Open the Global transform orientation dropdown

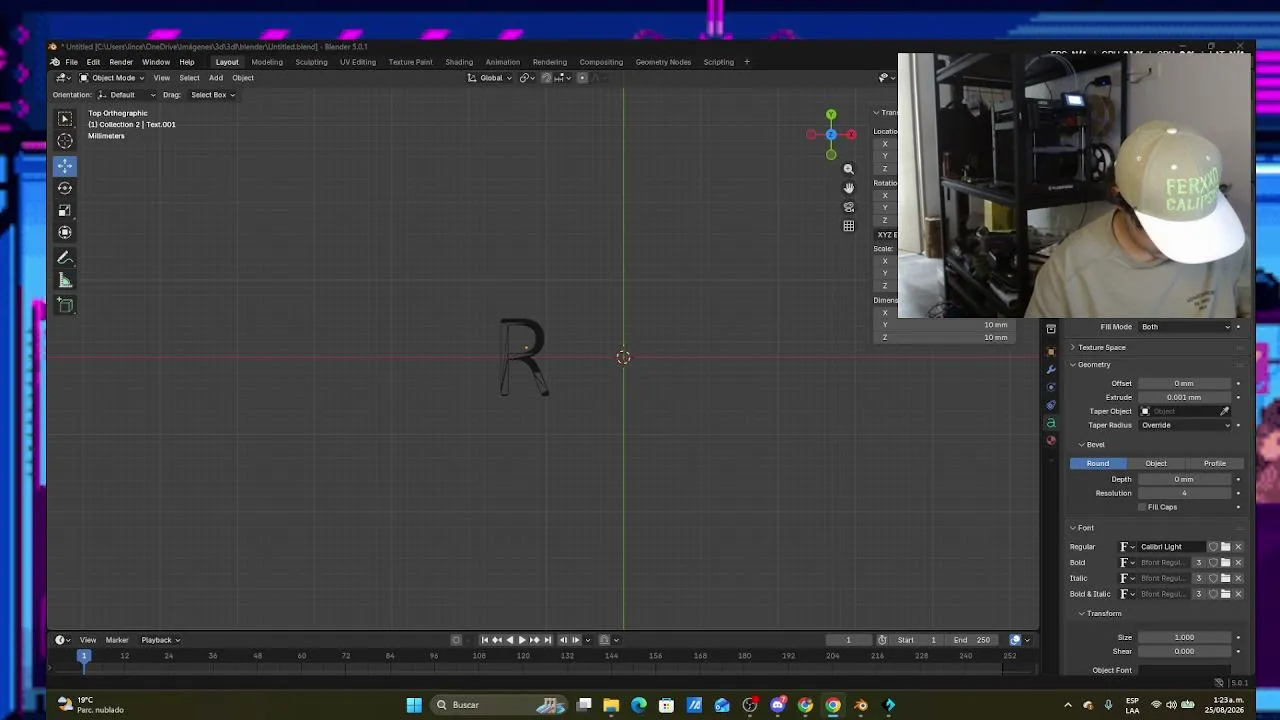tap(490, 78)
